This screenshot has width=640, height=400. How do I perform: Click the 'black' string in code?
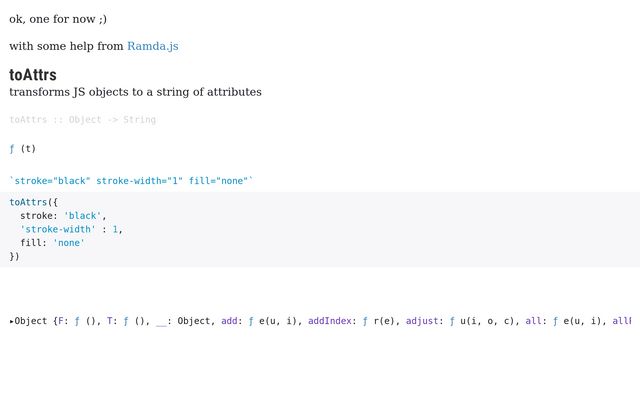tap(82, 215)
